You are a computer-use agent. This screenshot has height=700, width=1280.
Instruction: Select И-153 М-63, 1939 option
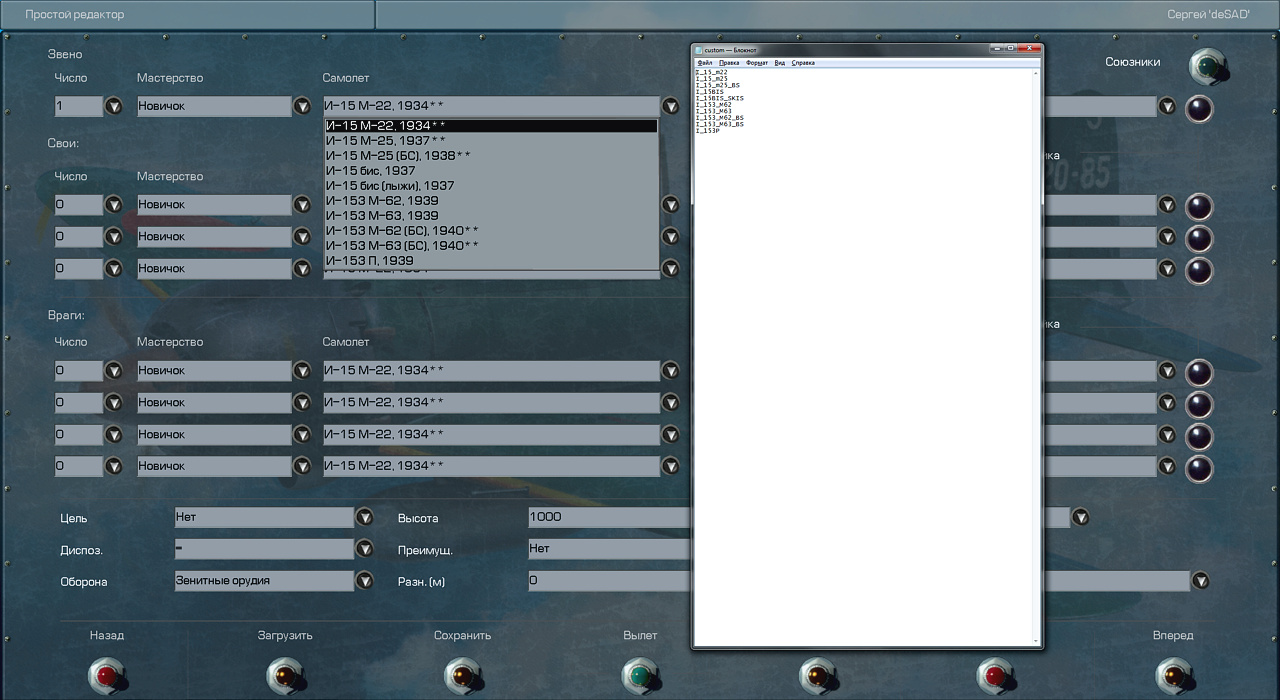tap(491, 216)
